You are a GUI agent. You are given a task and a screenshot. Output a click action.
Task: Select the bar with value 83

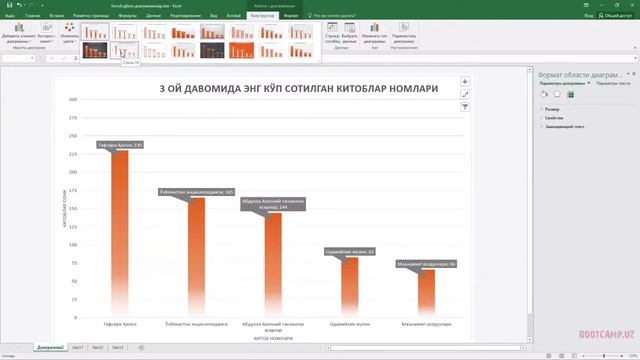point(350,287)
